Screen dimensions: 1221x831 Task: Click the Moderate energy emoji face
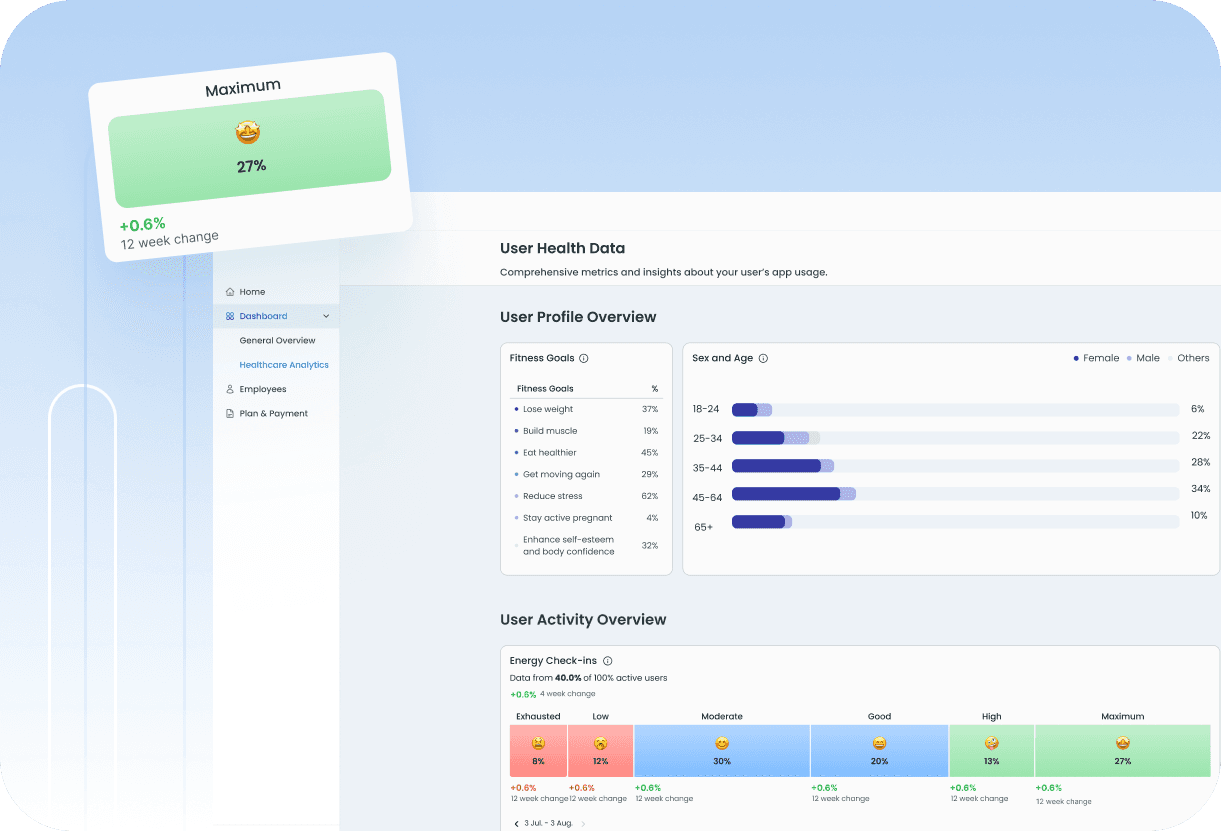click(x=722, y=744)
